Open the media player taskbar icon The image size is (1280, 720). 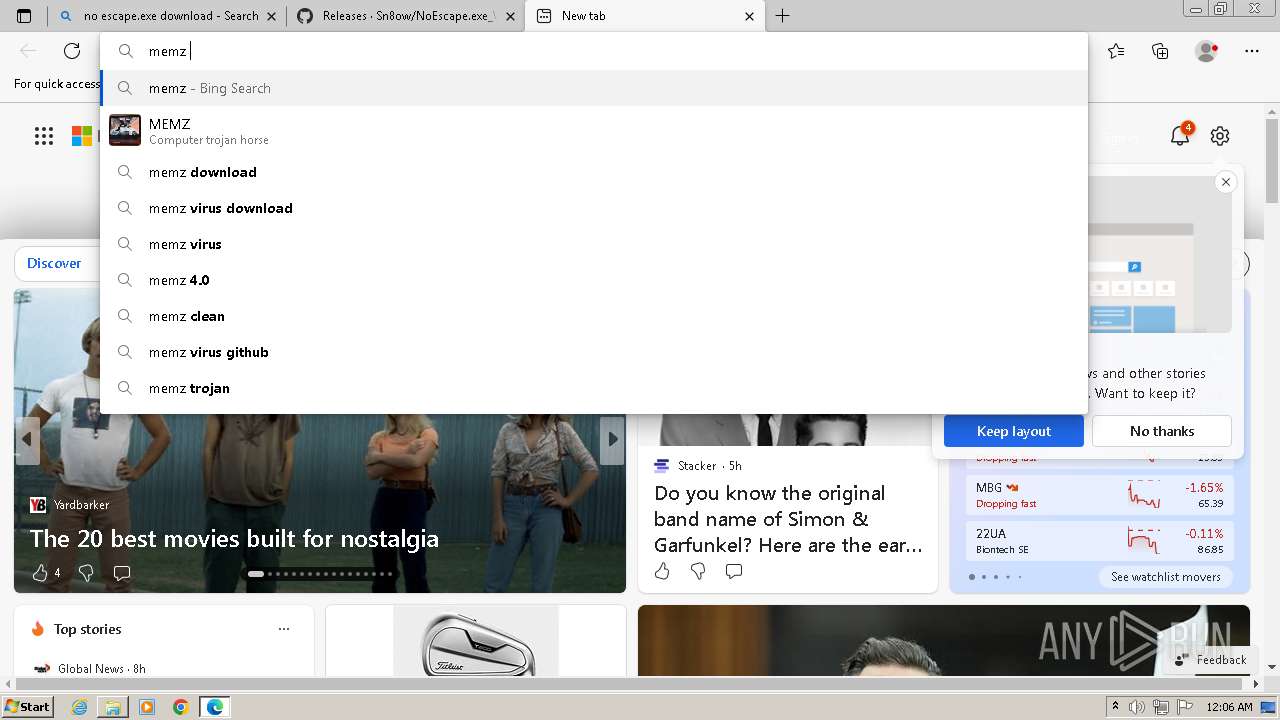click(x=147, y=707)
